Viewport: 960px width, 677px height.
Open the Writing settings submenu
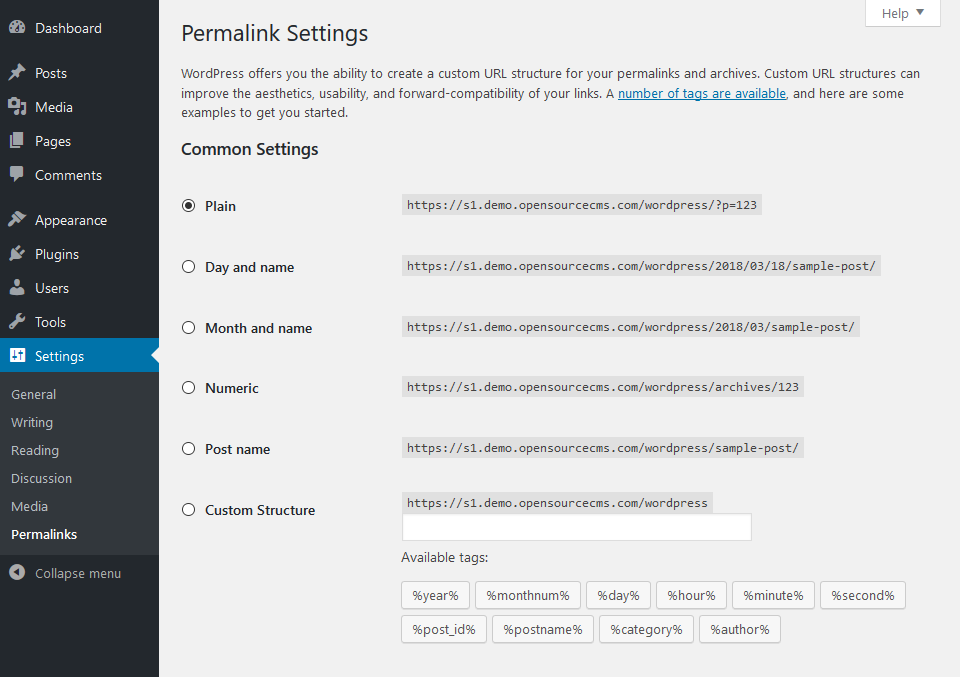point(32,422)
